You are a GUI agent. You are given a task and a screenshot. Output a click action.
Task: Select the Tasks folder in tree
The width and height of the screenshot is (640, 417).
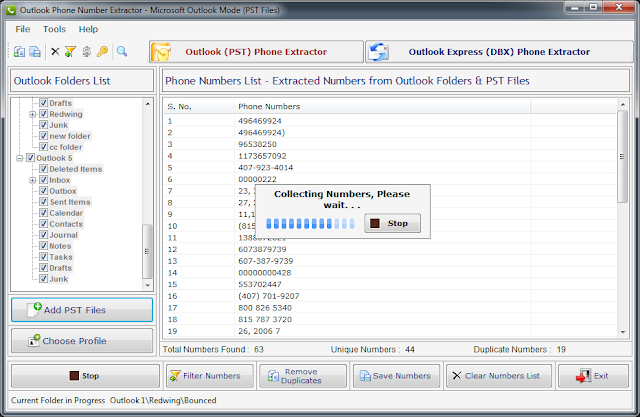click(61, 257)
